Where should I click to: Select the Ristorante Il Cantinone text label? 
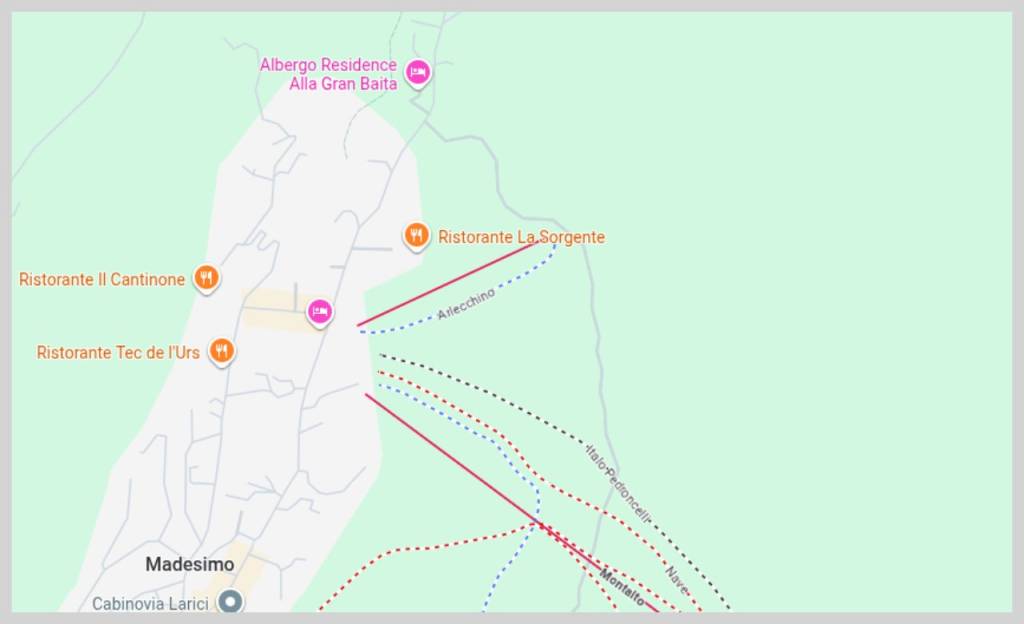[102, 279]
